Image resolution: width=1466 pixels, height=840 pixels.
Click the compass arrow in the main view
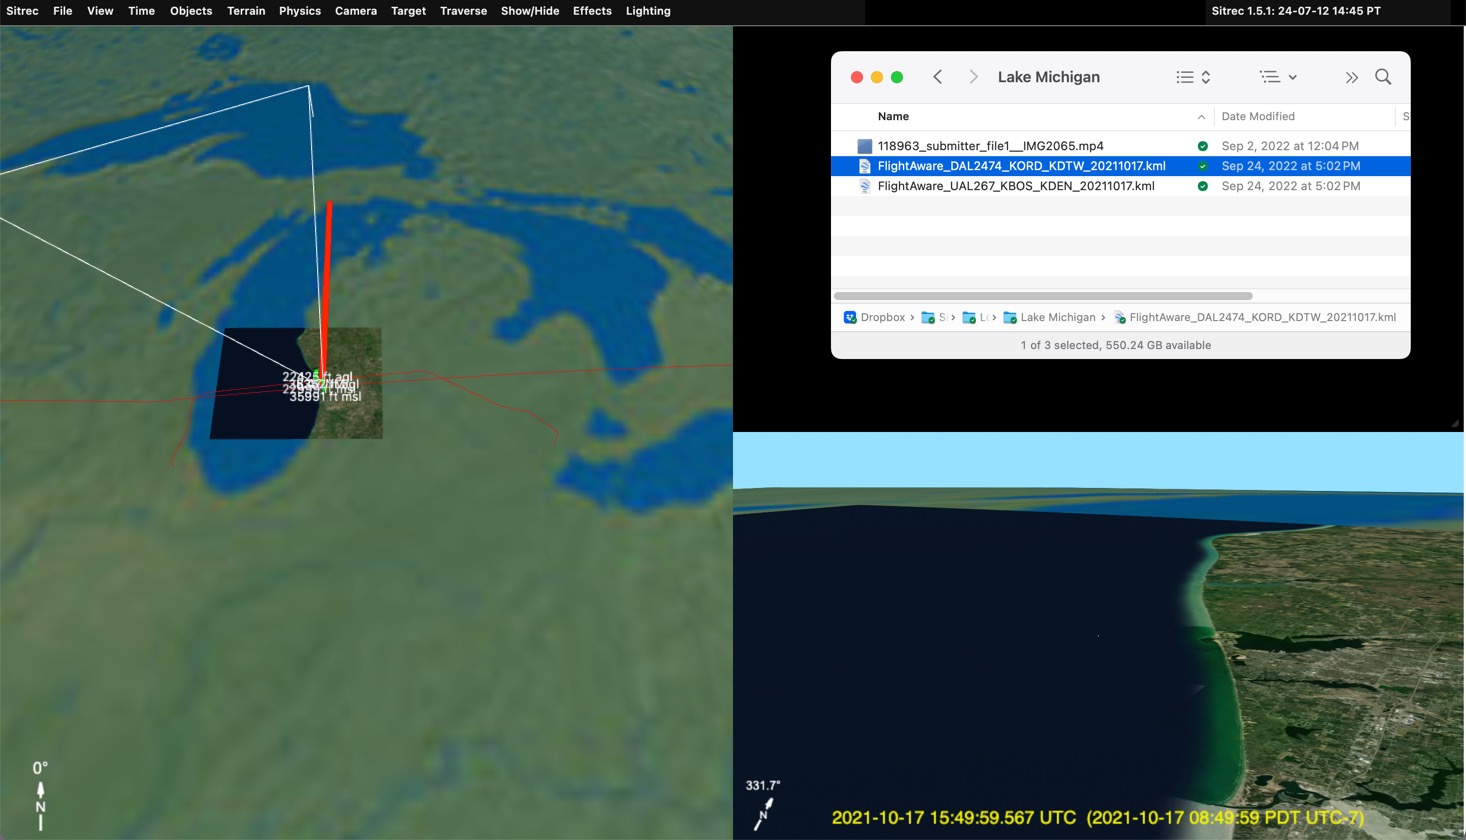(x=39, y=790)
